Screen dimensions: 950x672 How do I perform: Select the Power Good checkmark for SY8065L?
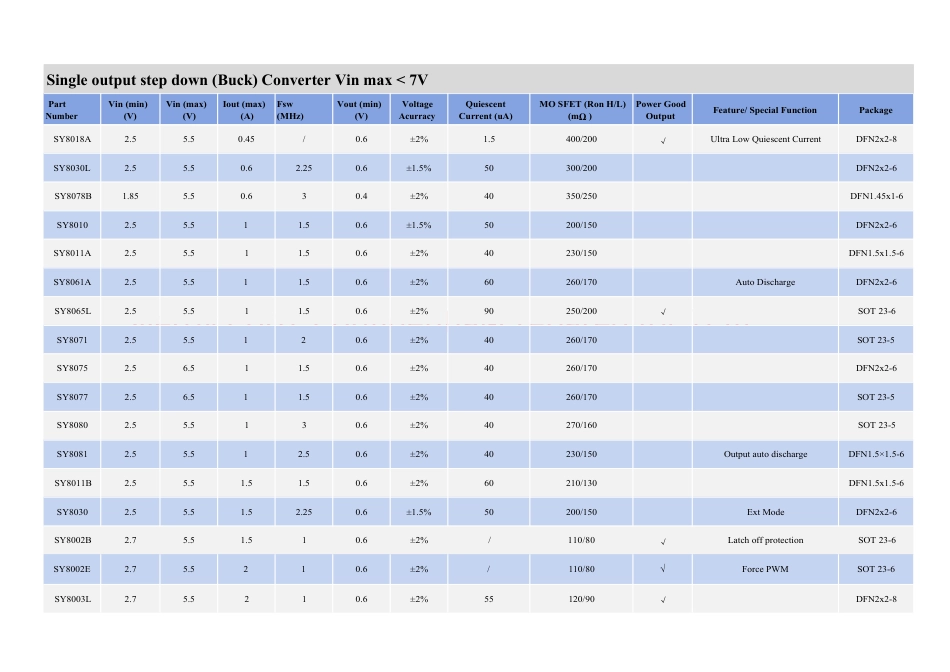tap(663, 311)
